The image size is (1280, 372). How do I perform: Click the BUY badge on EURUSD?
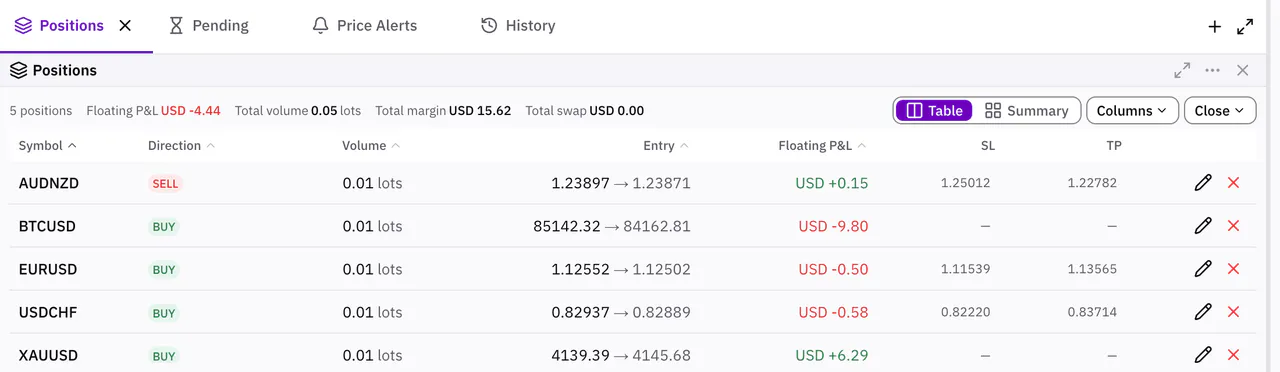click(x=164, y=270)
